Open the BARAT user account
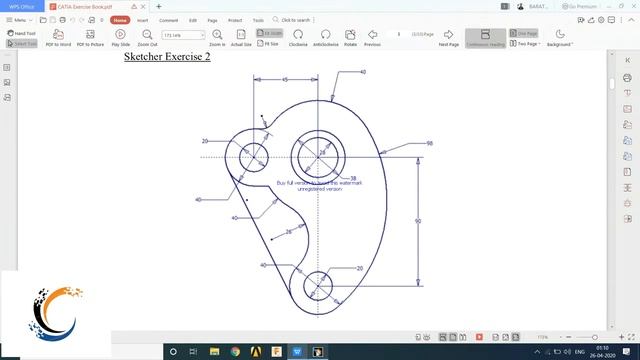Image resolution: width=640 pixels, height=360 pixels. [x=533, y=7]
